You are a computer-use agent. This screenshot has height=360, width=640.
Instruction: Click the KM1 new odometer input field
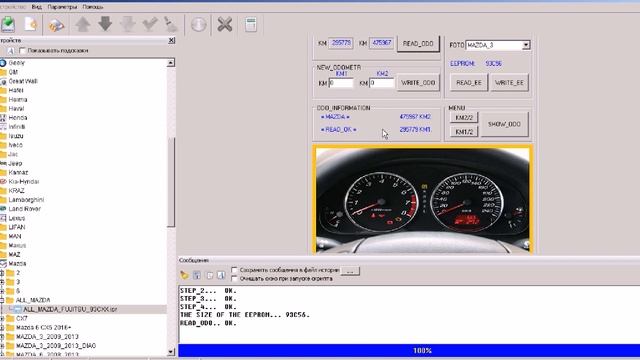tap(341, 83)
